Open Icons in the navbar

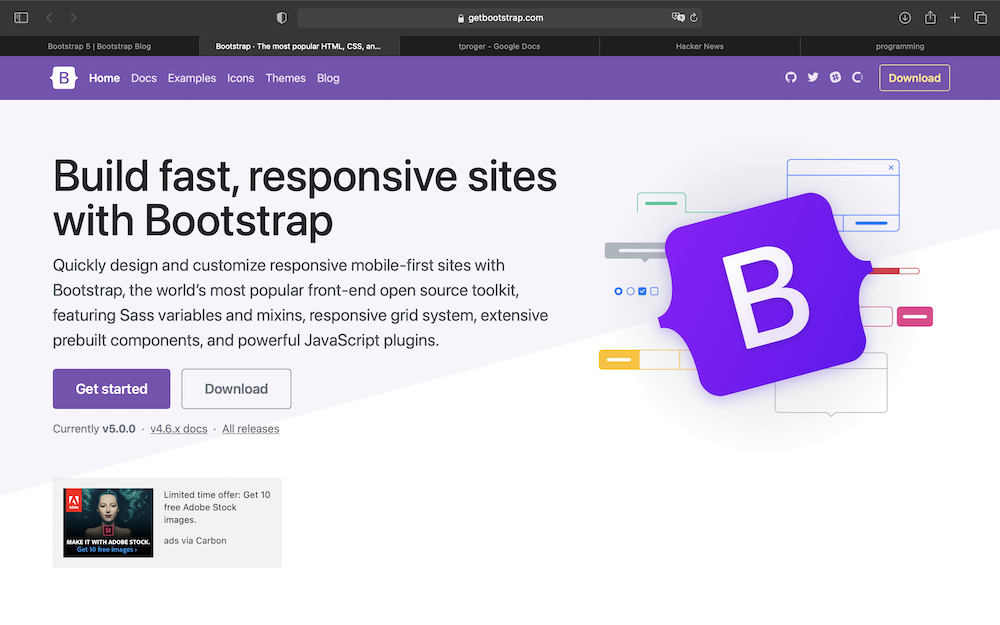pos(240,78)
